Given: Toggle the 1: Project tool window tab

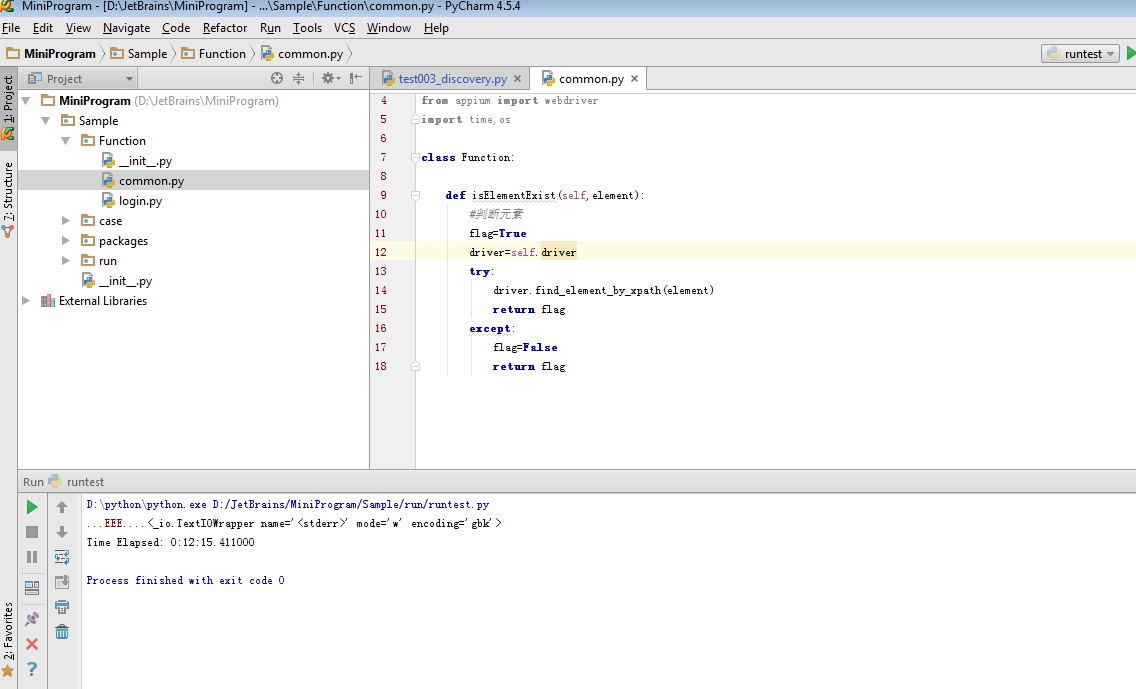Looking at the screenshot, I should [8, 107].
